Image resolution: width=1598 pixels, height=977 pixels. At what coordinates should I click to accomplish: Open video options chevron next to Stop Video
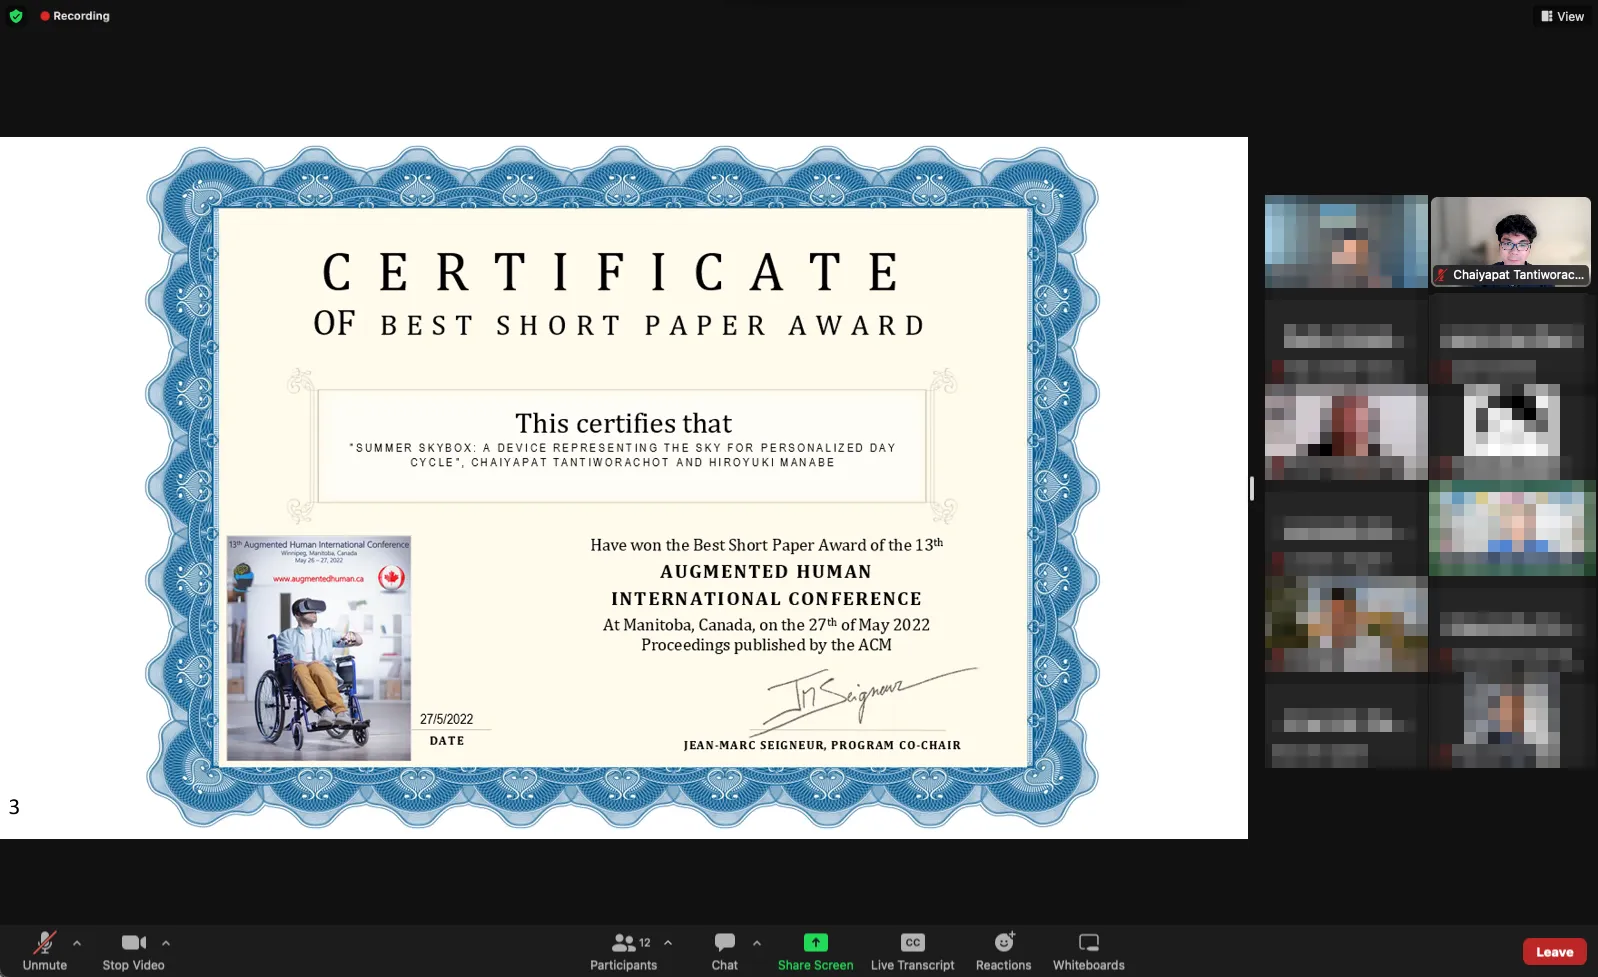coord(166,943)
